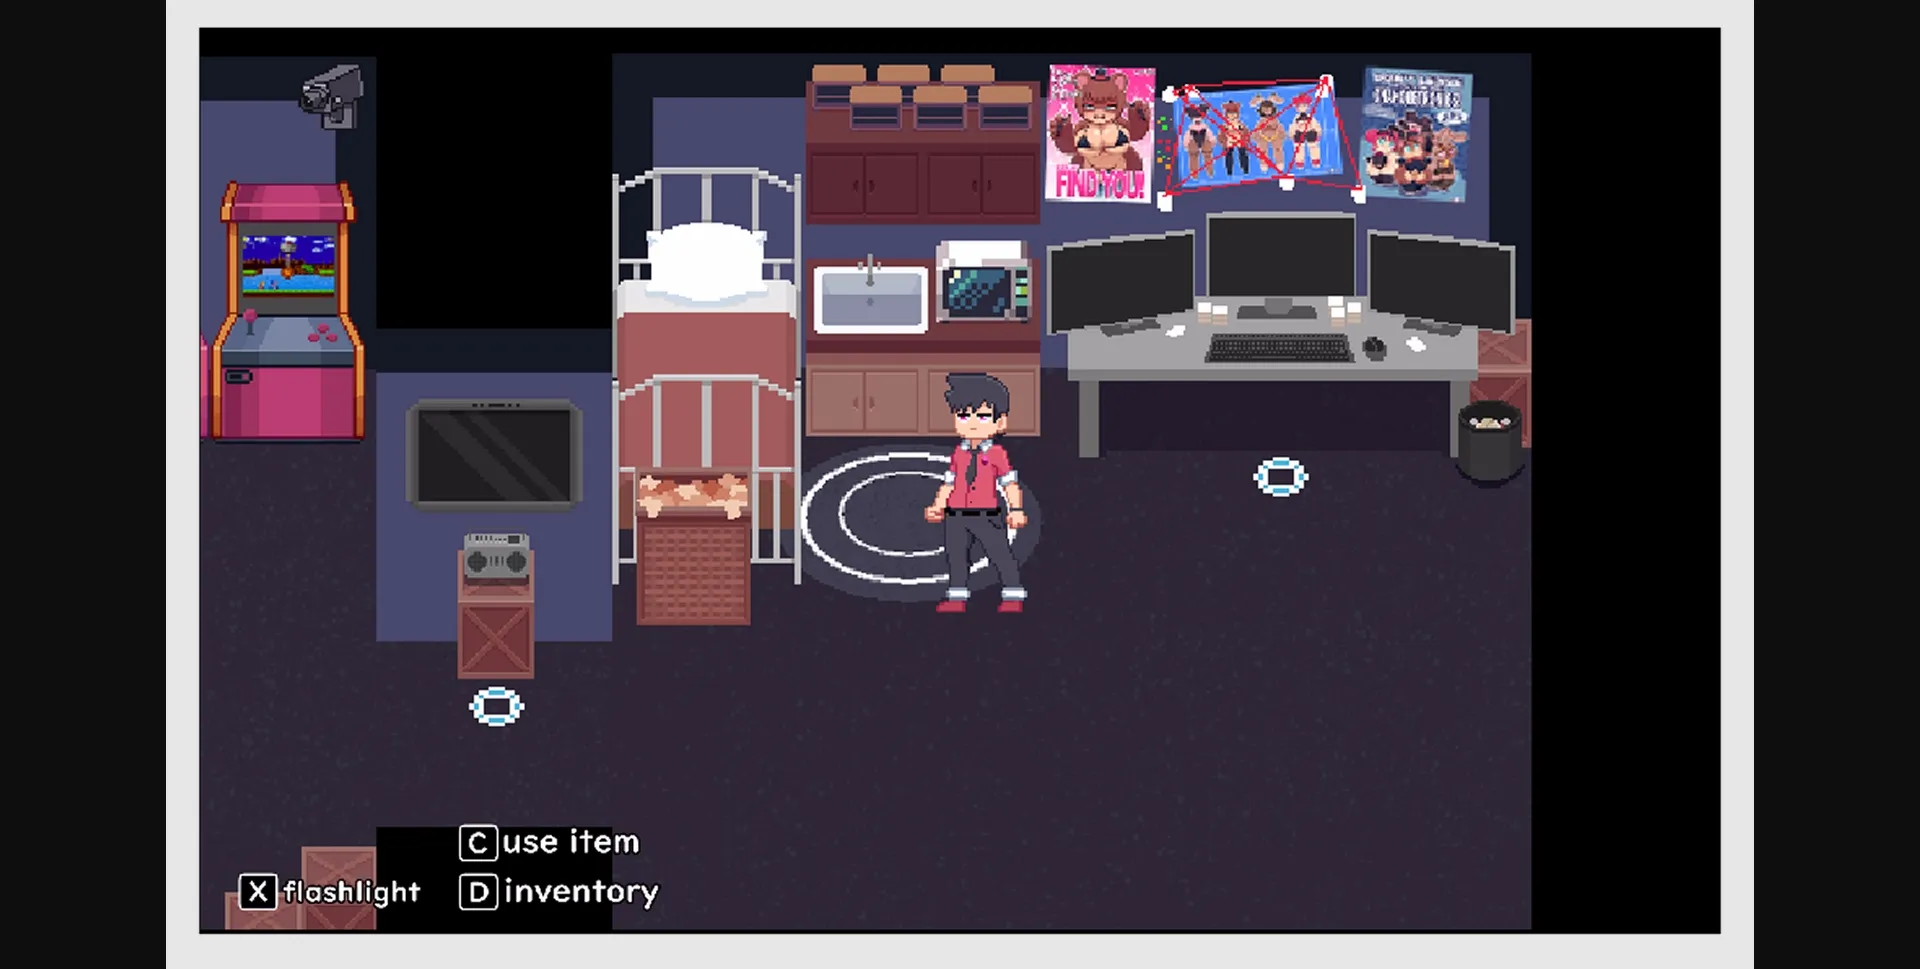Select the security camera in the corner
The height and width of the screenshot is (969, 1920).
click(x=330, y=95)
